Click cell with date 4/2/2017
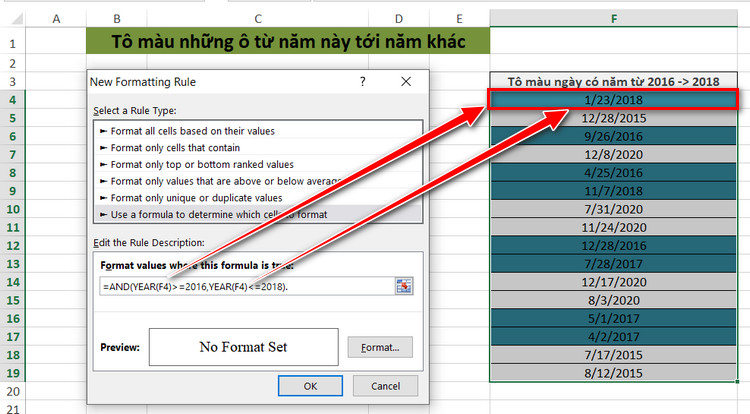 click(614, 337)
